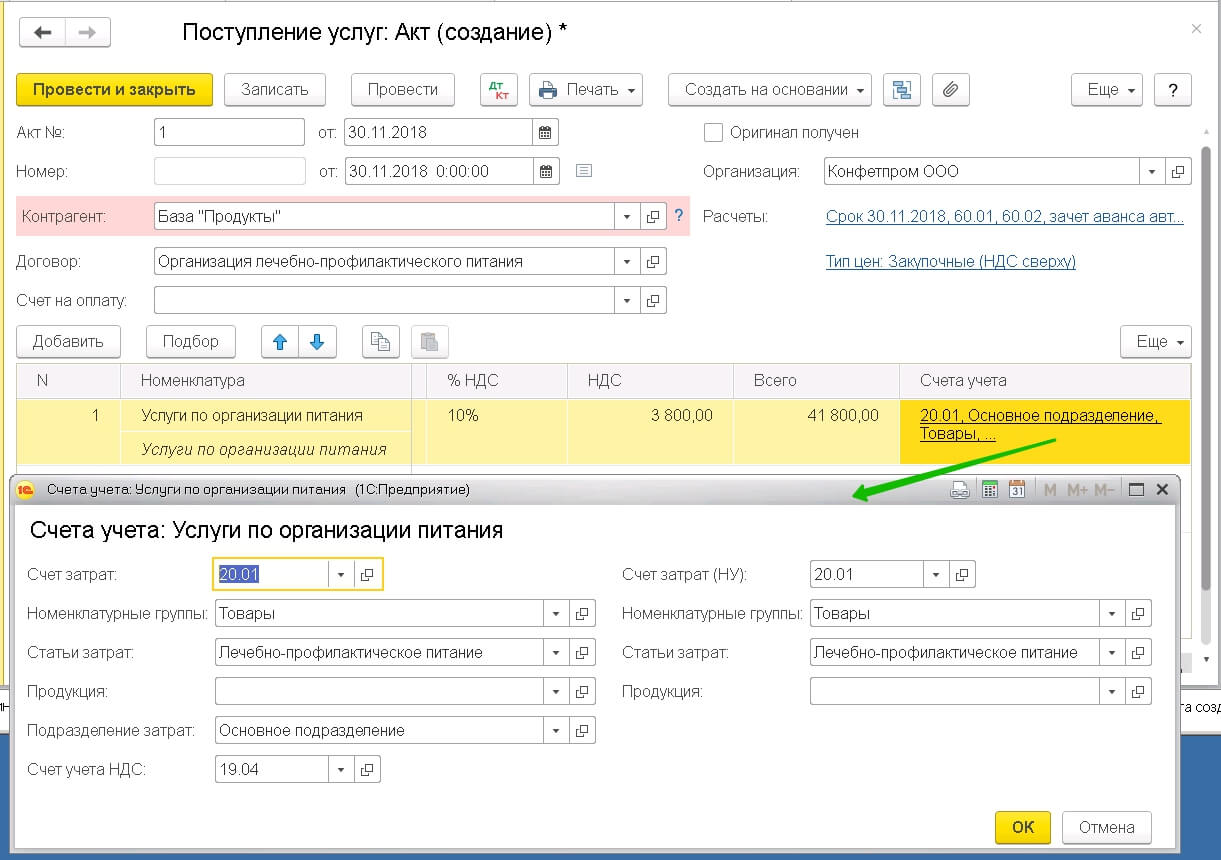Image resolution: width=1221 pixels, height=860 pixels.
Task: Open the Тип цен: Закупочные link
Action: 950,262
